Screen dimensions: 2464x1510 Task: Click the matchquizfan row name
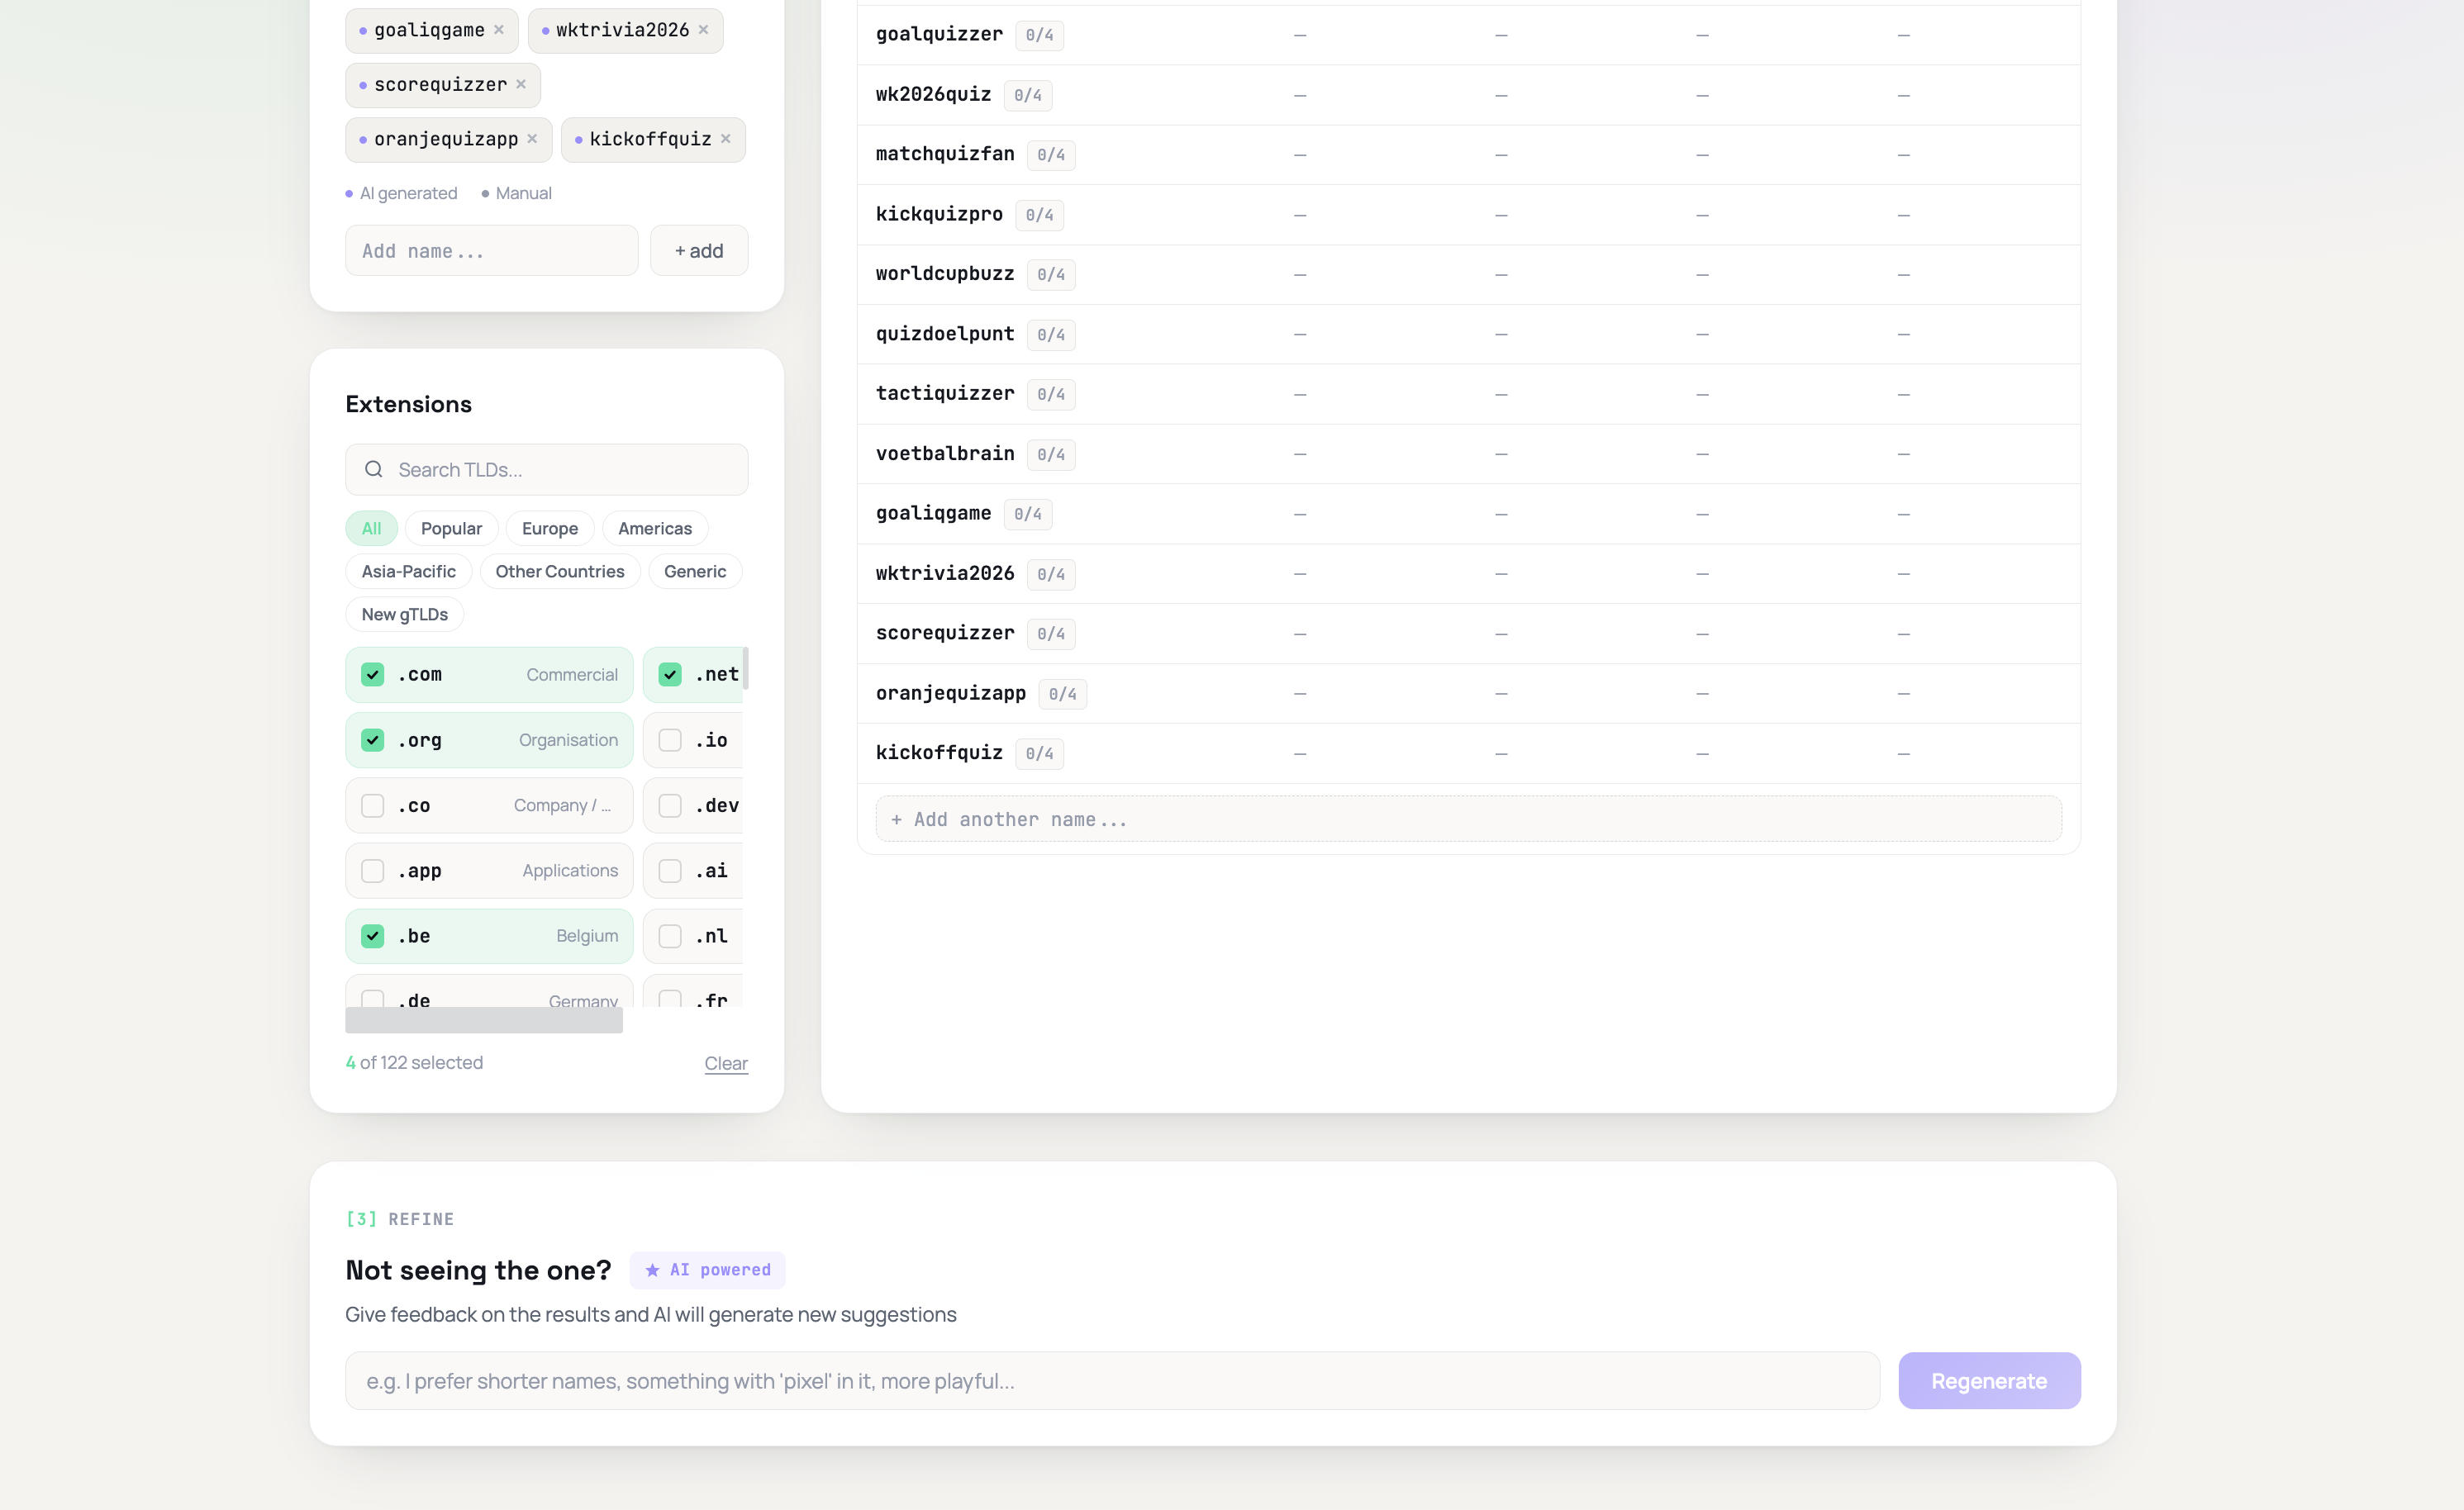pos(945,154)
